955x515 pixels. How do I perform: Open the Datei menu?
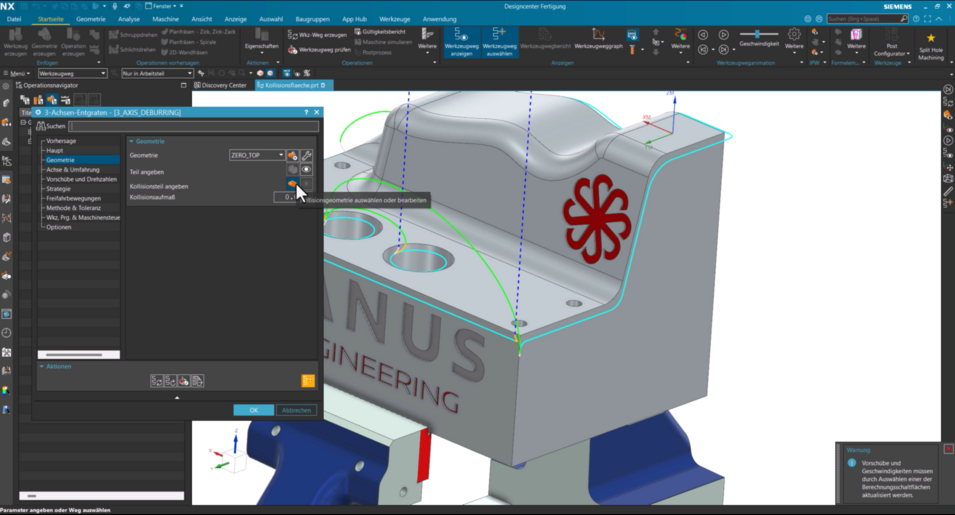pyautogui.click(x=14, y=19)
